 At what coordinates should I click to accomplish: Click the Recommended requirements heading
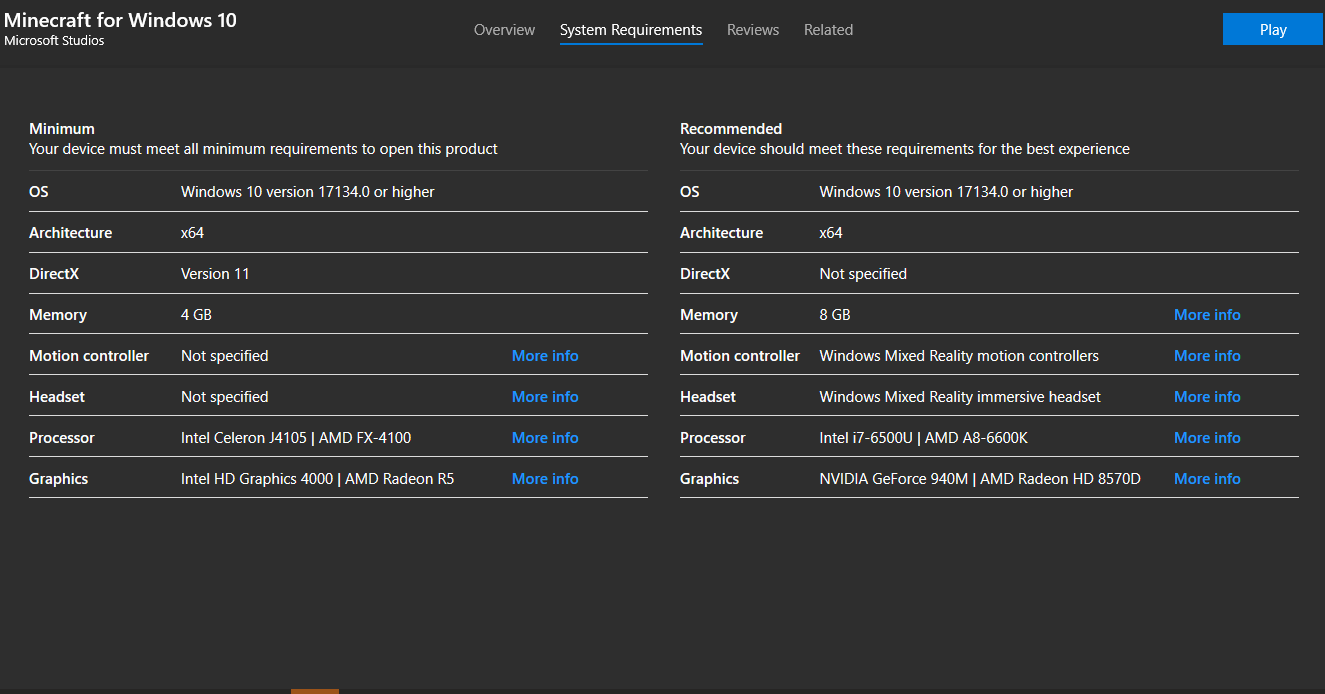(731, 129)
